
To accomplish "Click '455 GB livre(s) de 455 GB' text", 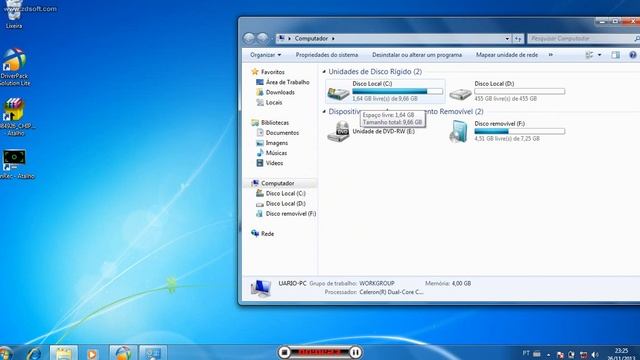I will pos(505,99).
